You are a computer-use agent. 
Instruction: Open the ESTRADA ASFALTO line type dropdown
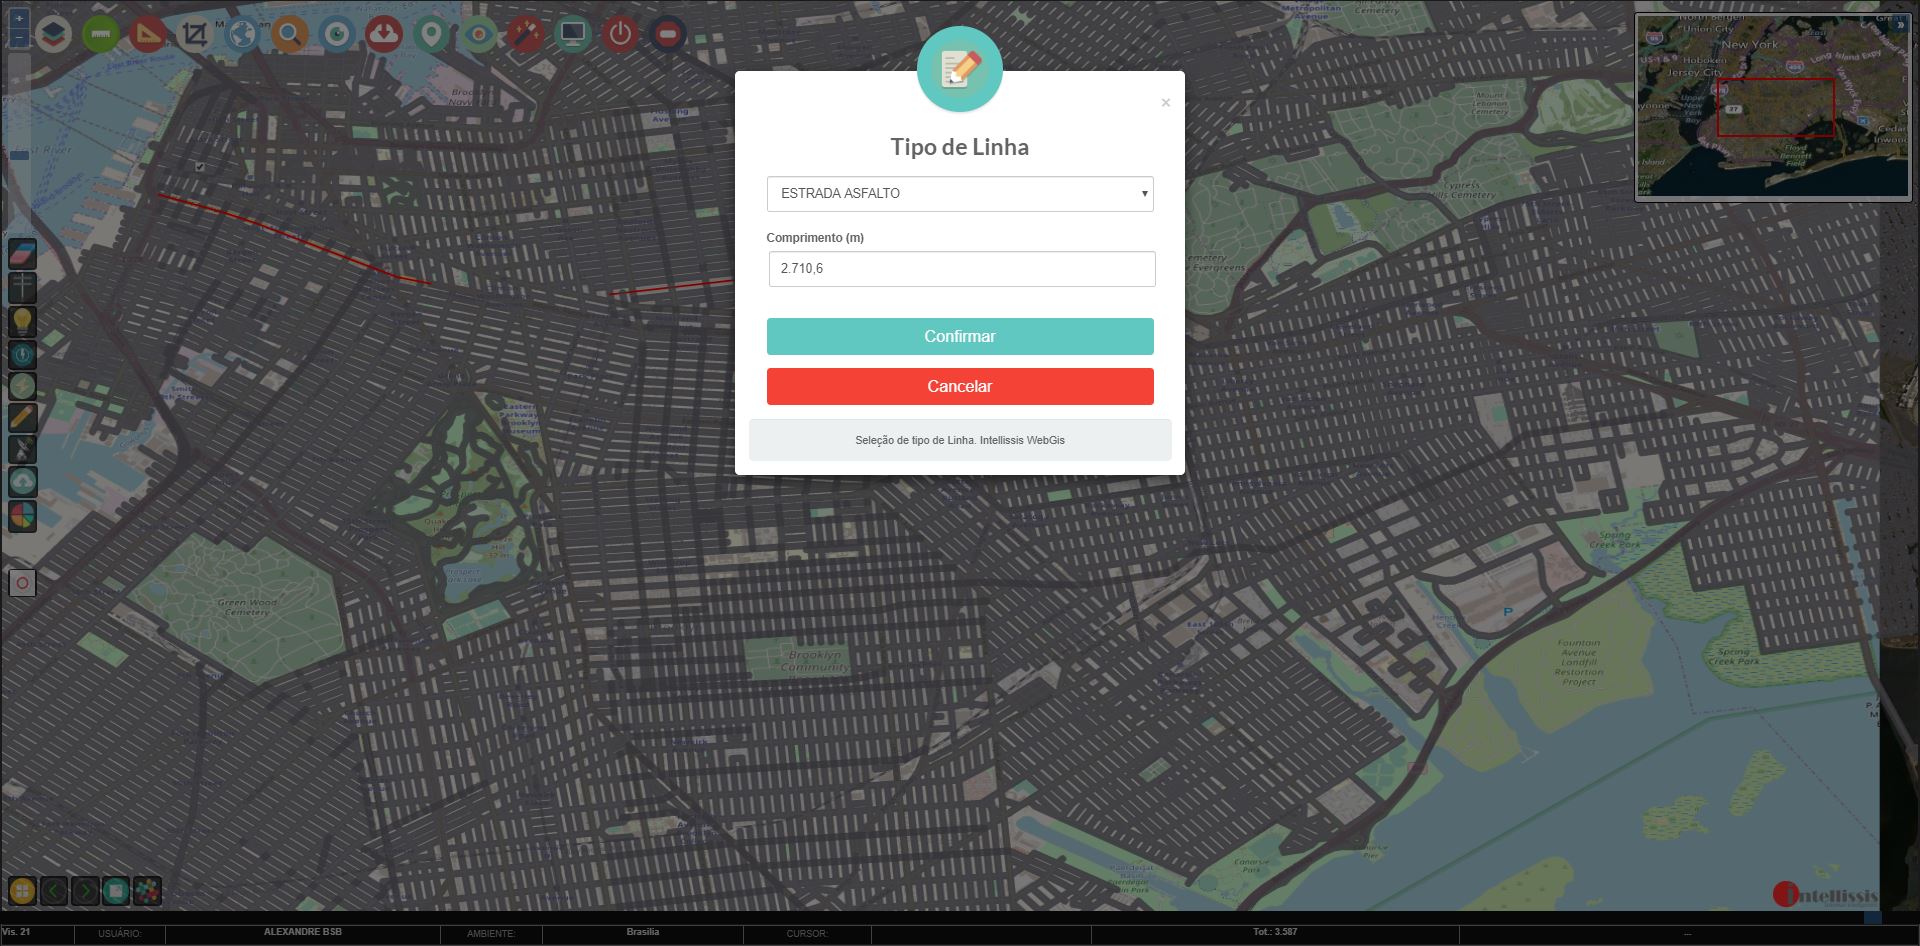[x=959, y=194]
